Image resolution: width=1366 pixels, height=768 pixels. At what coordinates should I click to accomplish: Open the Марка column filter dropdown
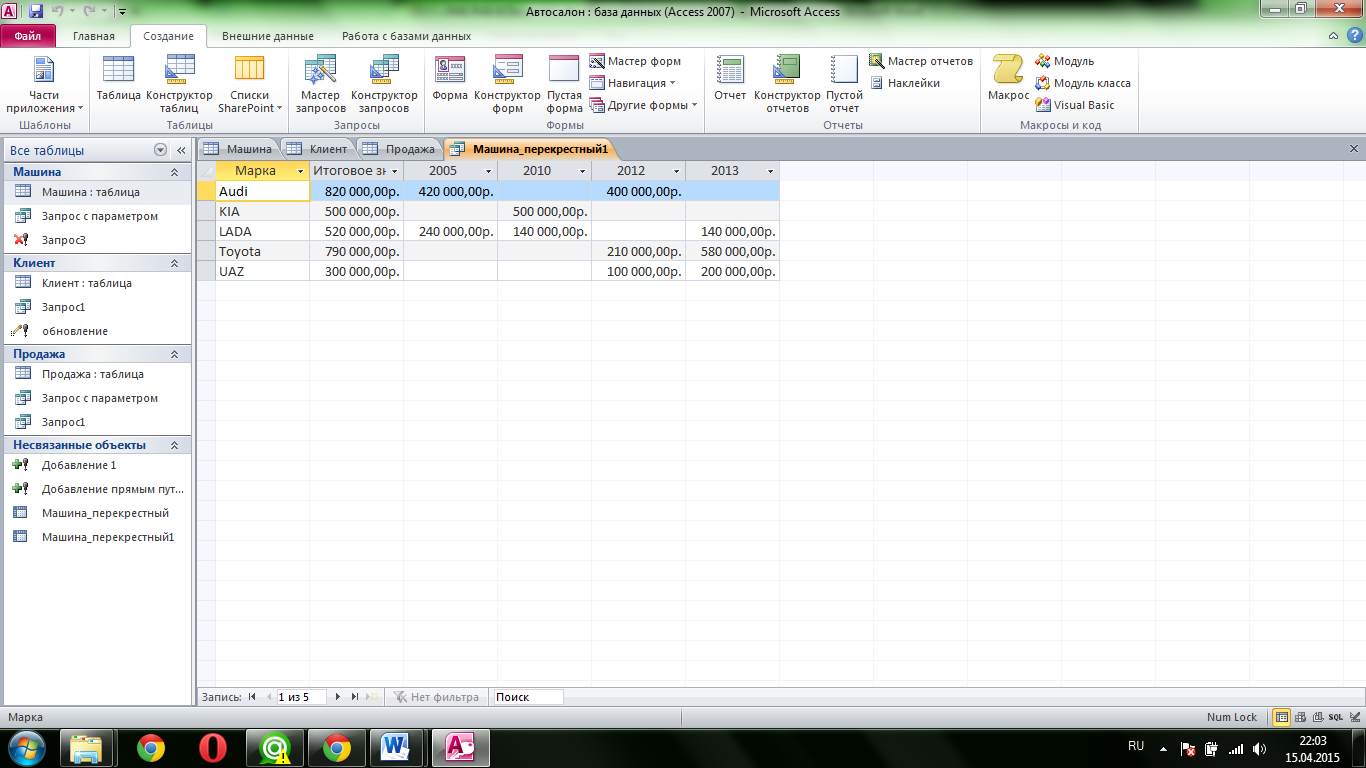(x=301, y=171)
